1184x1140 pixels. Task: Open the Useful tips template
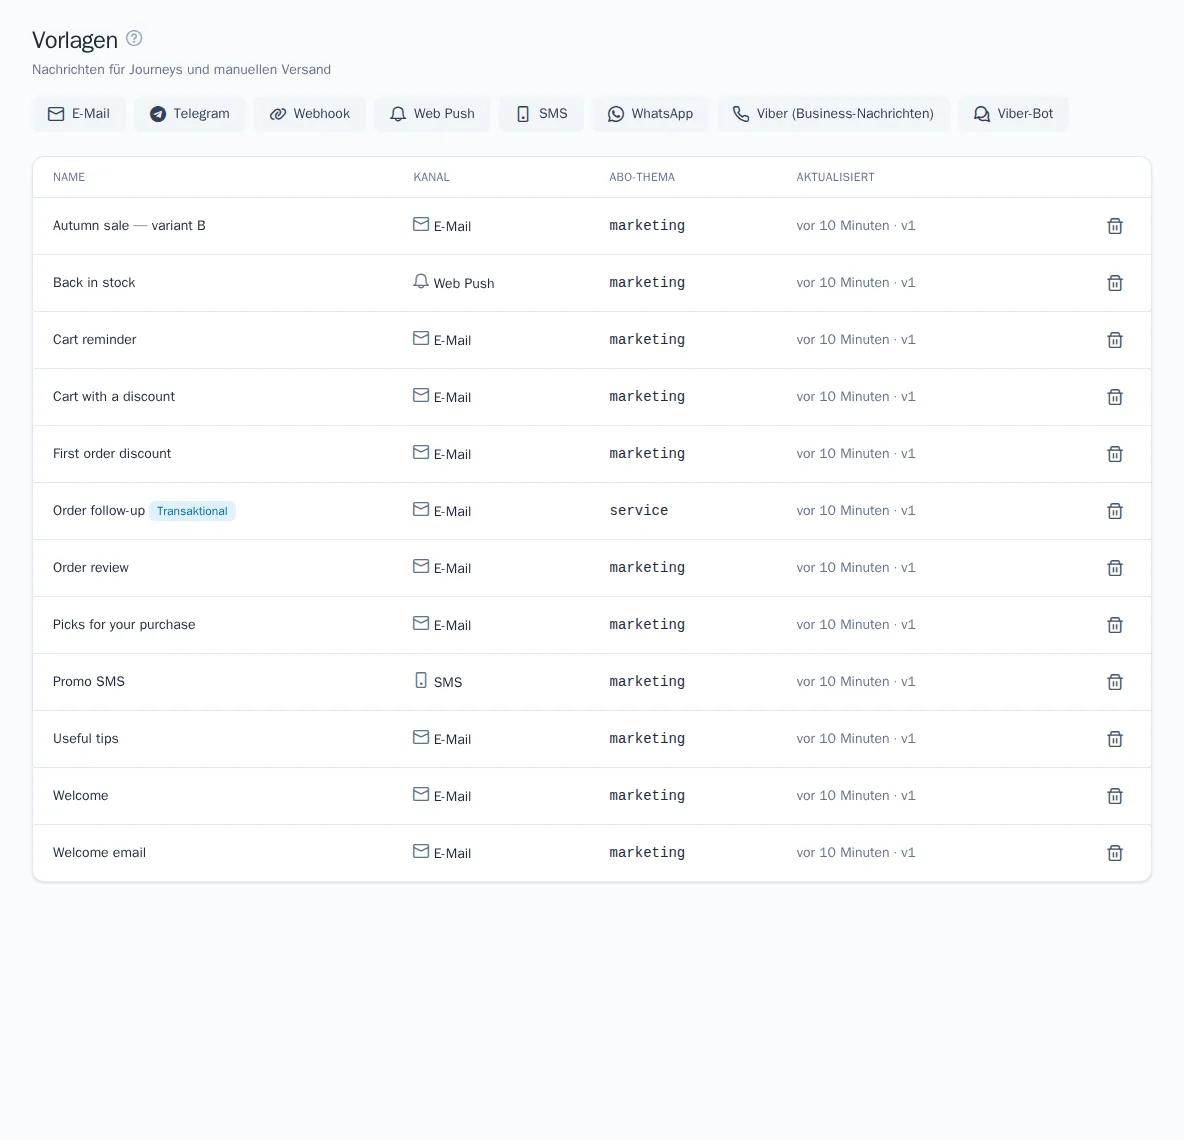pyautogui.click(x=85, y=738)
